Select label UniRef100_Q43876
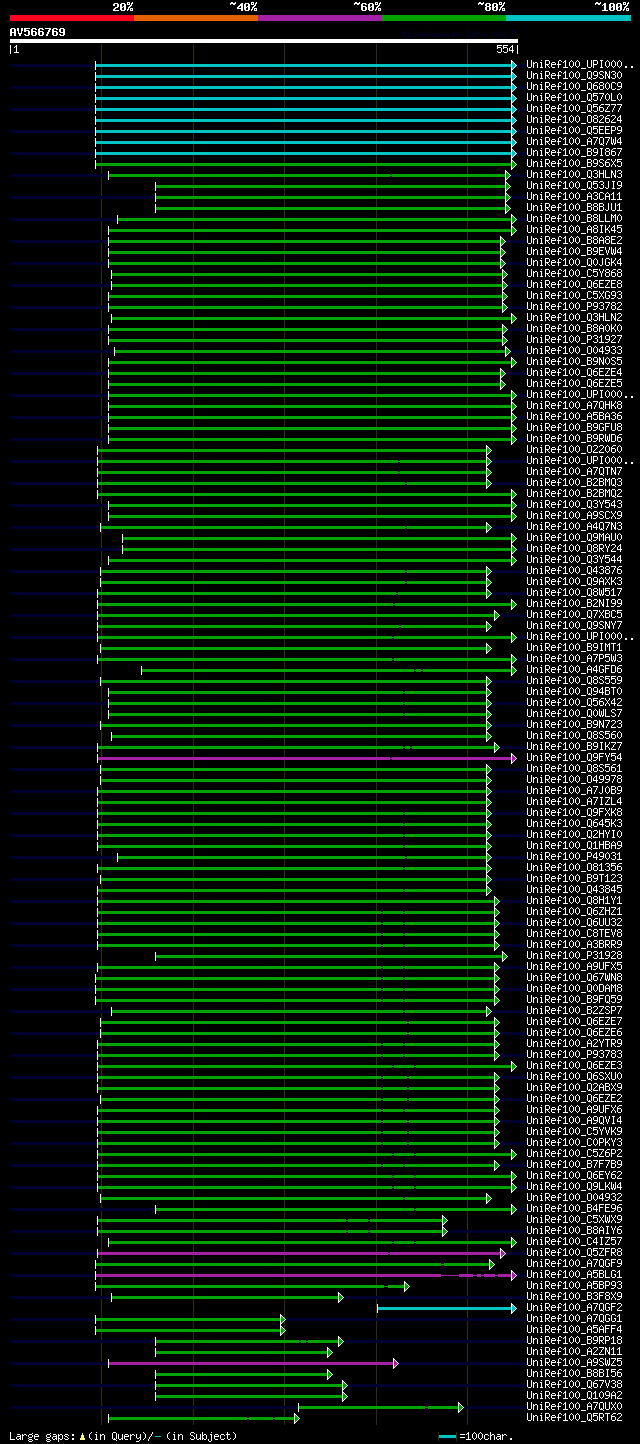Screen dimensions: 640x1444 (x=574, y=570)
